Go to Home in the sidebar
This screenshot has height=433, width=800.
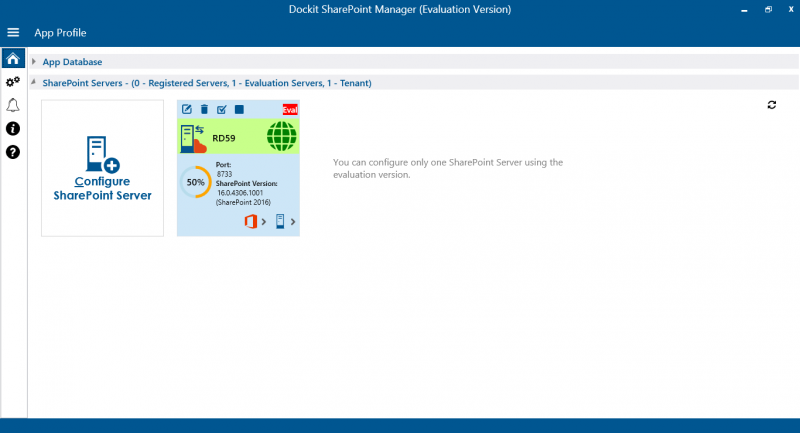(13, 59)
